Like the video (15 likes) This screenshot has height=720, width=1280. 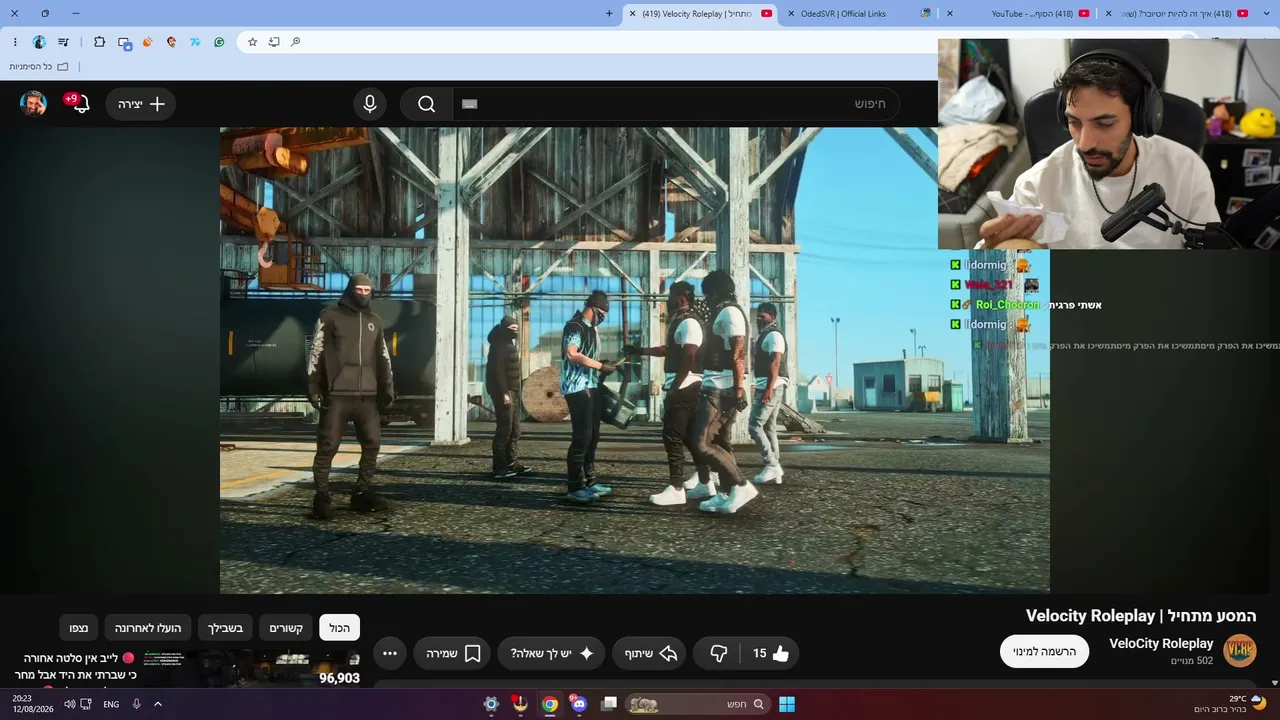point(770,653)
